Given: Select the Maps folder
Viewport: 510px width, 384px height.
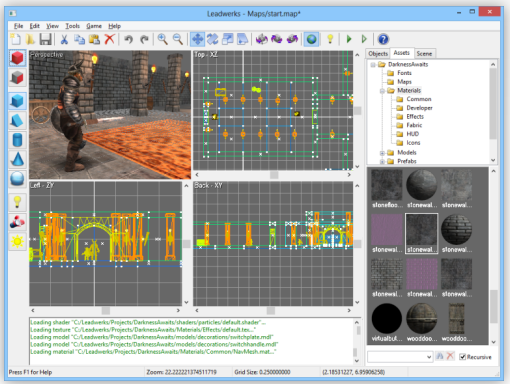Looking at the screenshot, I should pos(404,82).
